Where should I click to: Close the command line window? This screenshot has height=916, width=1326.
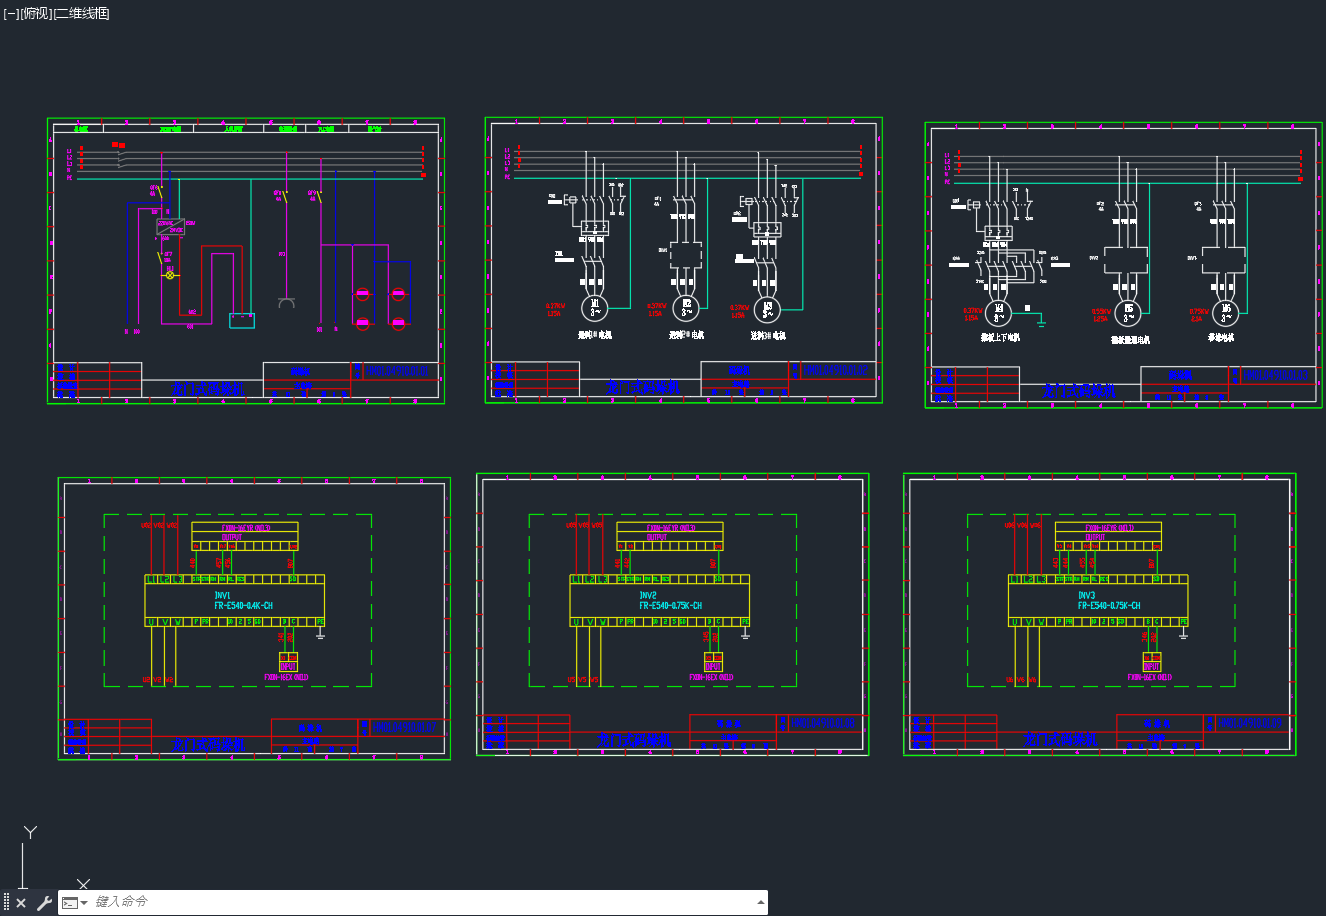click(x=21, y=903)
